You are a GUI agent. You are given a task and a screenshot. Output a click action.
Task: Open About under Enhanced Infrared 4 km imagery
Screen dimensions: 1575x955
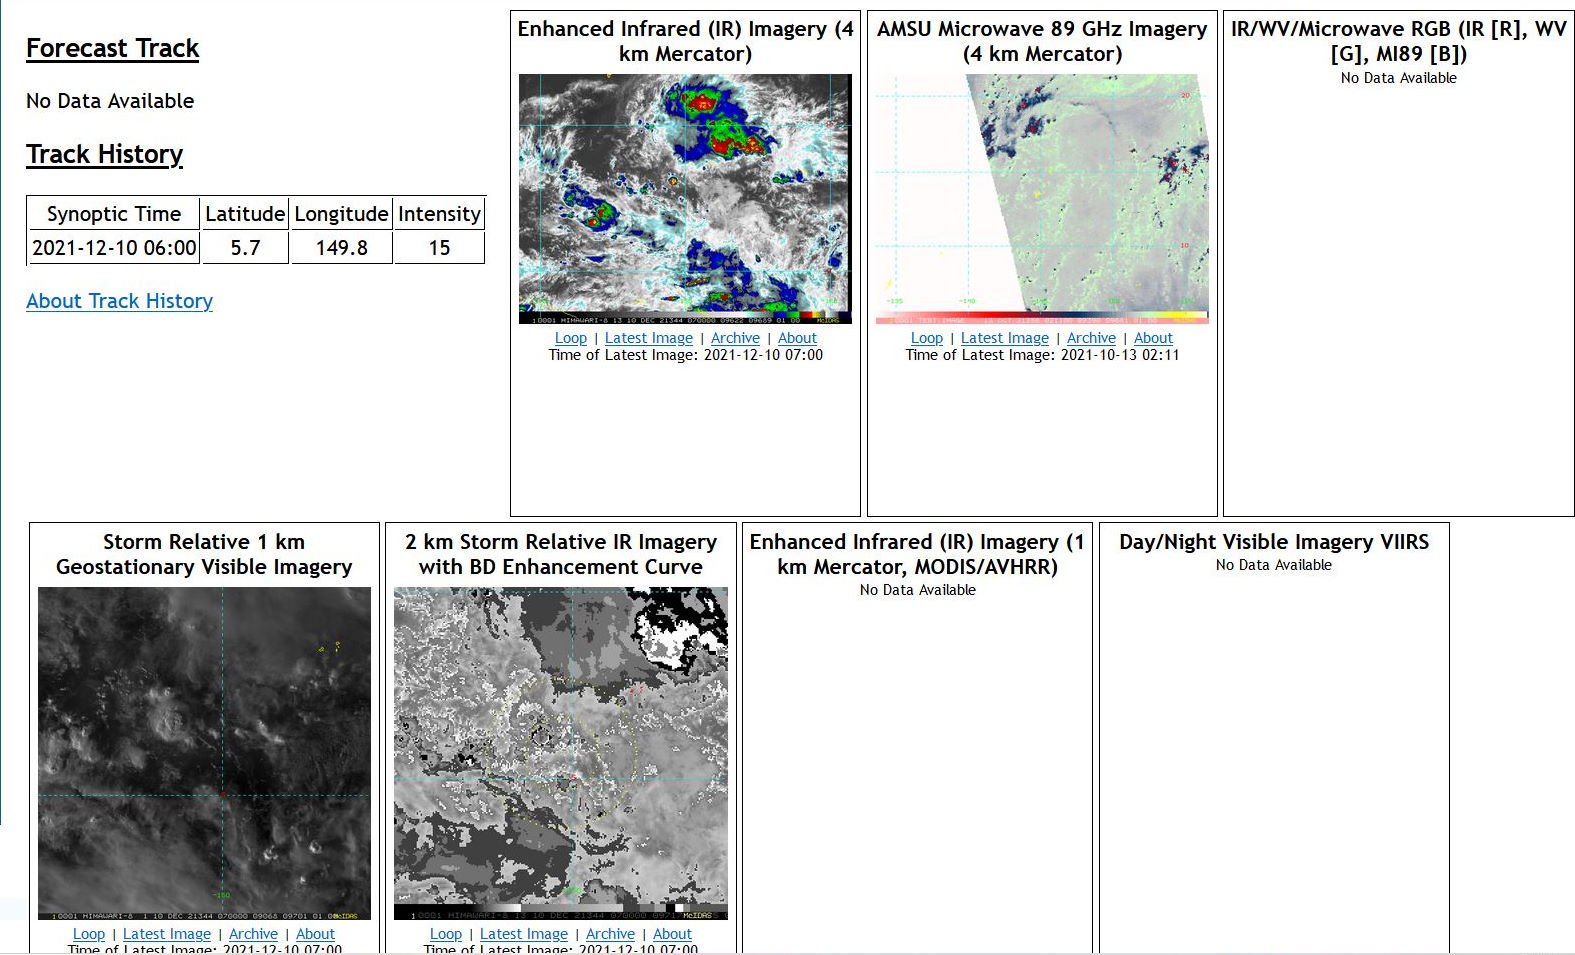[x=797, y=338]
